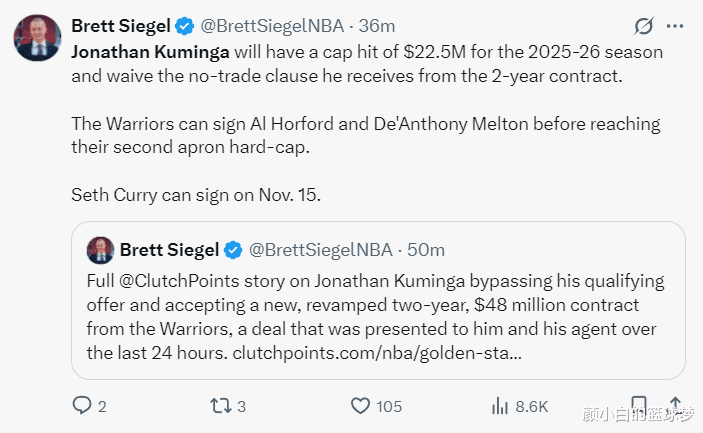This screenshot has width=703, height=433.
Task: Click the reply comment icon
Action: [82, 406]
